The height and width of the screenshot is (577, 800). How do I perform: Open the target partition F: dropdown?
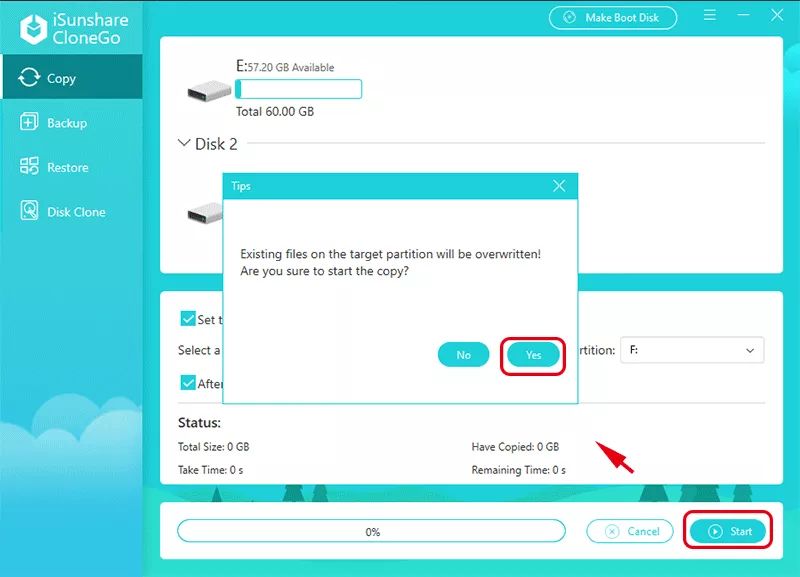691,350
